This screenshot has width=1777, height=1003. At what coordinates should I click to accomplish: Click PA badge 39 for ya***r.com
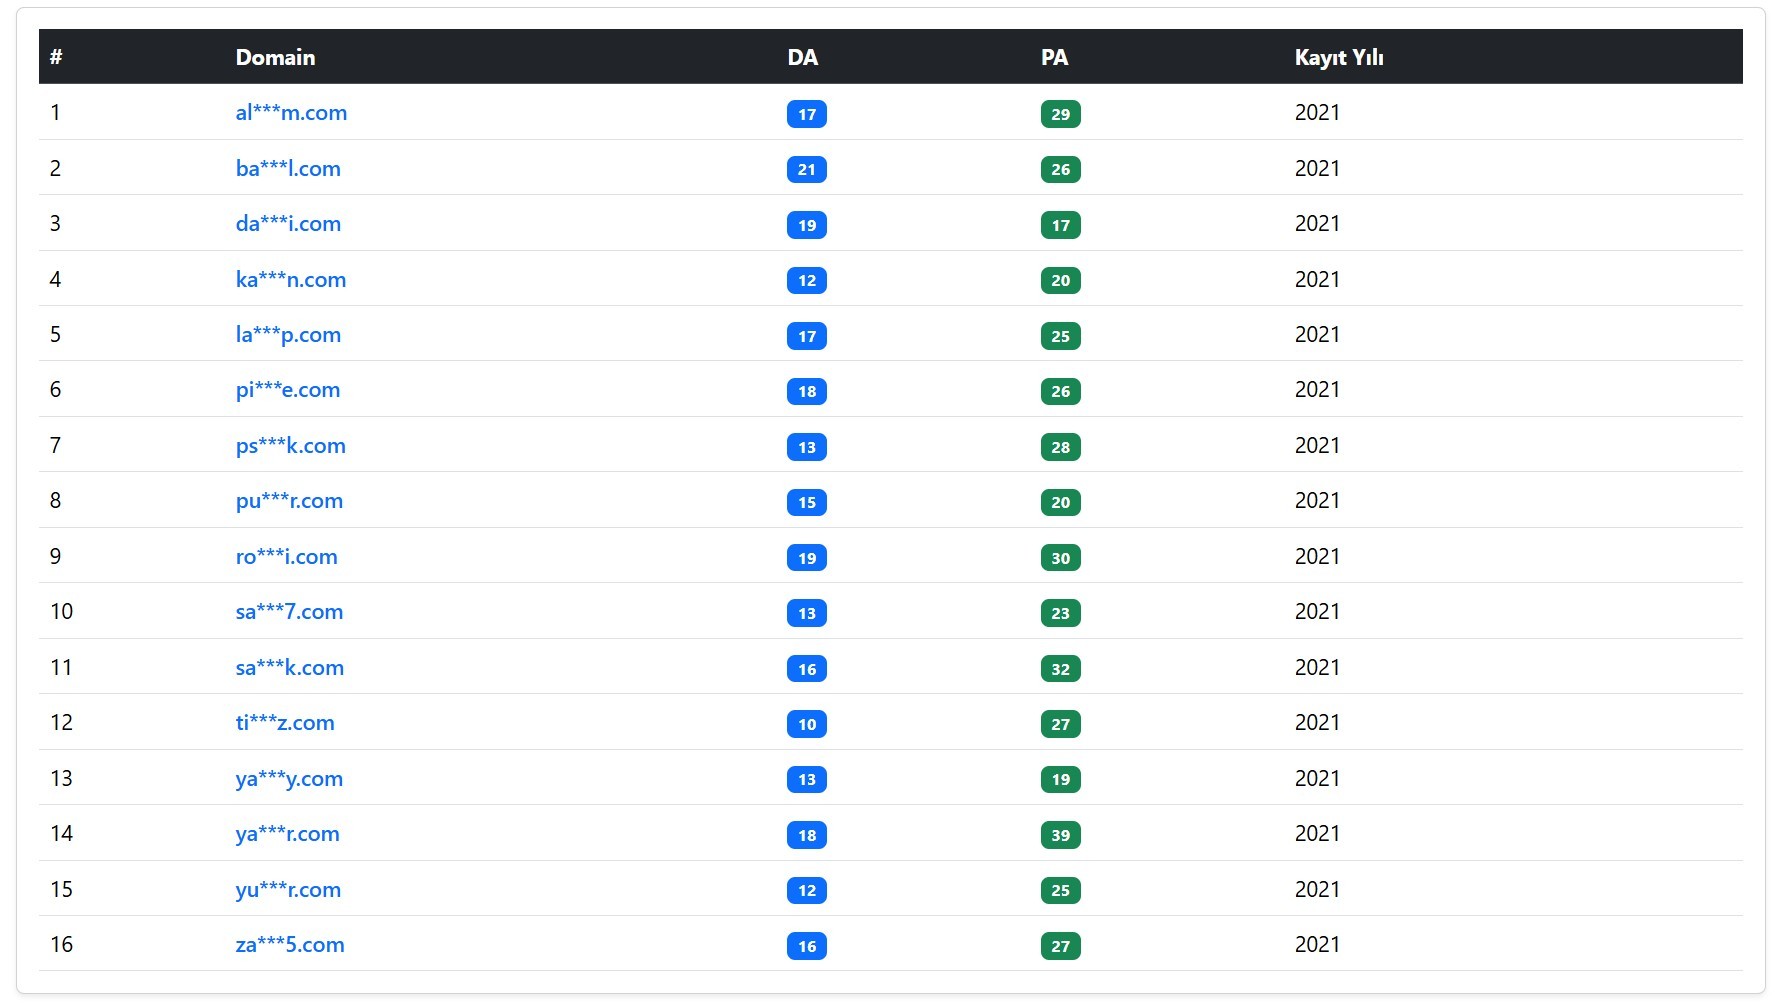coord(1060,835)
